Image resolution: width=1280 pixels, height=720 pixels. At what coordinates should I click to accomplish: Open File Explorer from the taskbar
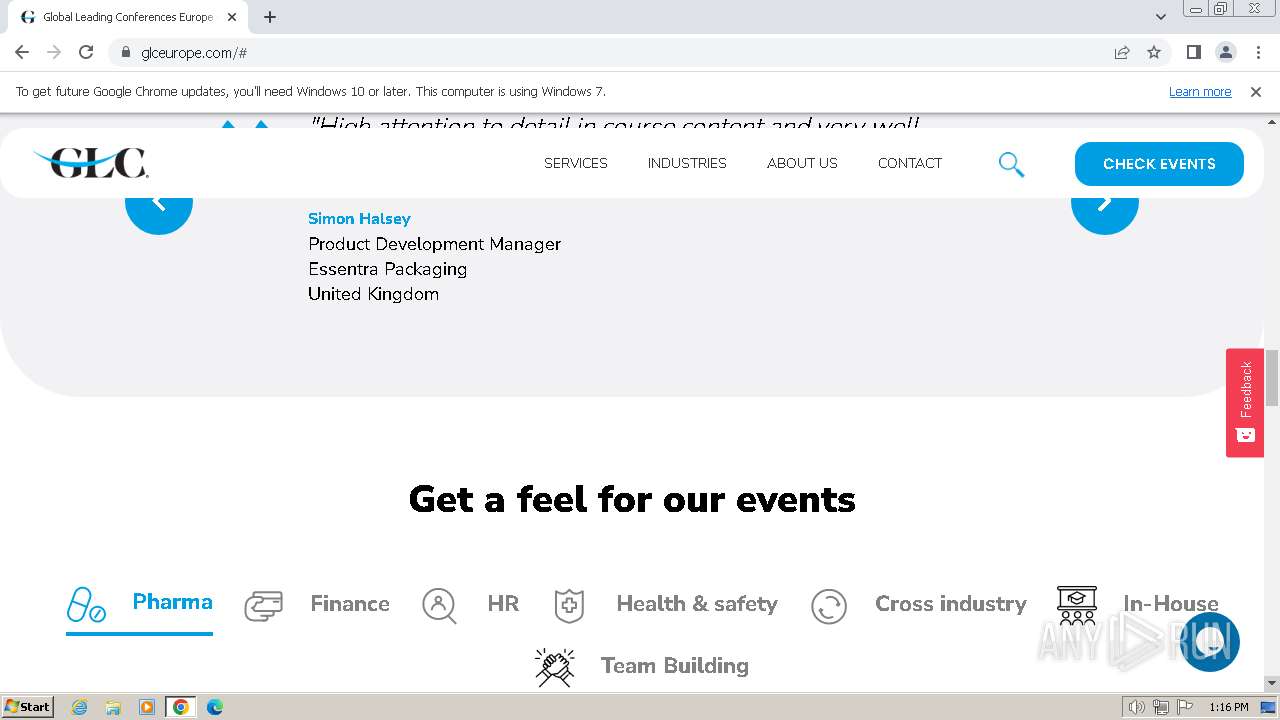[113, 707]
